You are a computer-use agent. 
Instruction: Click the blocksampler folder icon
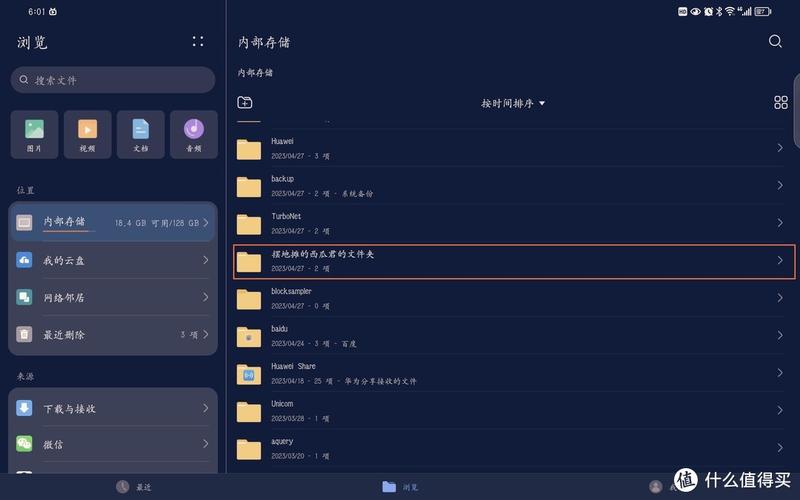249,299
